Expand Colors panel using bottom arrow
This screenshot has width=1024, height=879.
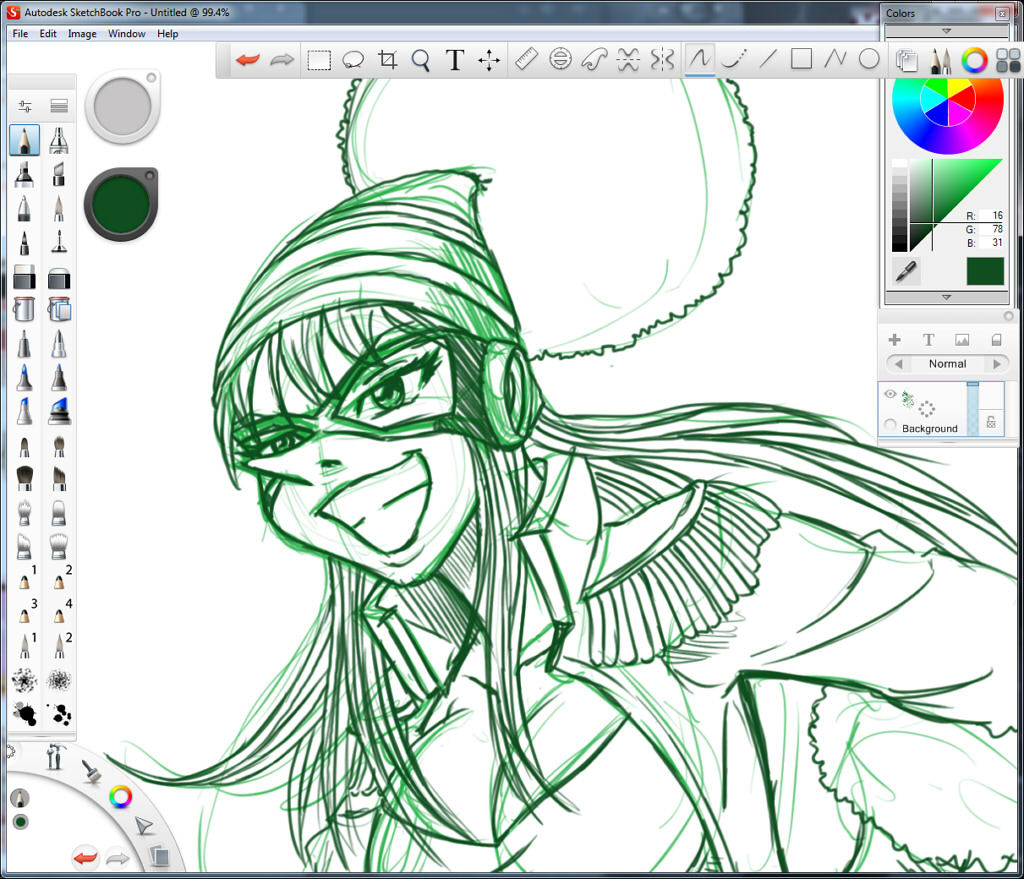click(x=946, y=297)
